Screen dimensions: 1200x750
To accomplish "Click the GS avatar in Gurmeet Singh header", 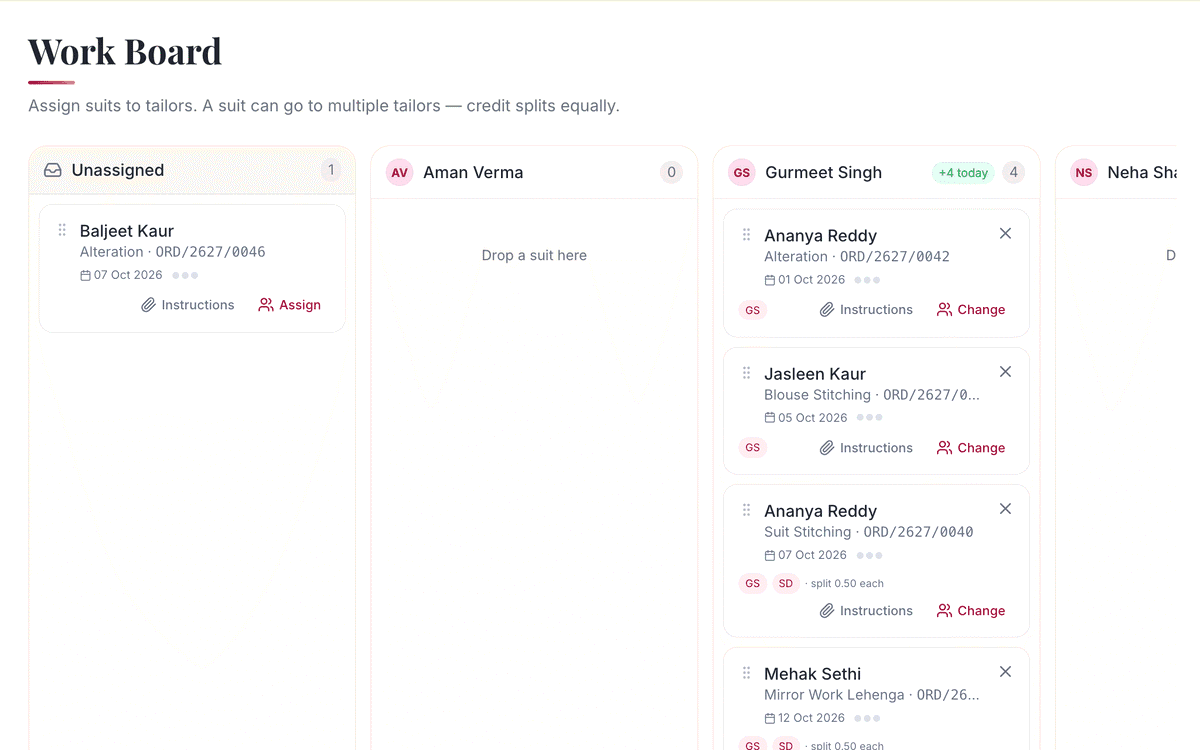I will click(742, 172).
